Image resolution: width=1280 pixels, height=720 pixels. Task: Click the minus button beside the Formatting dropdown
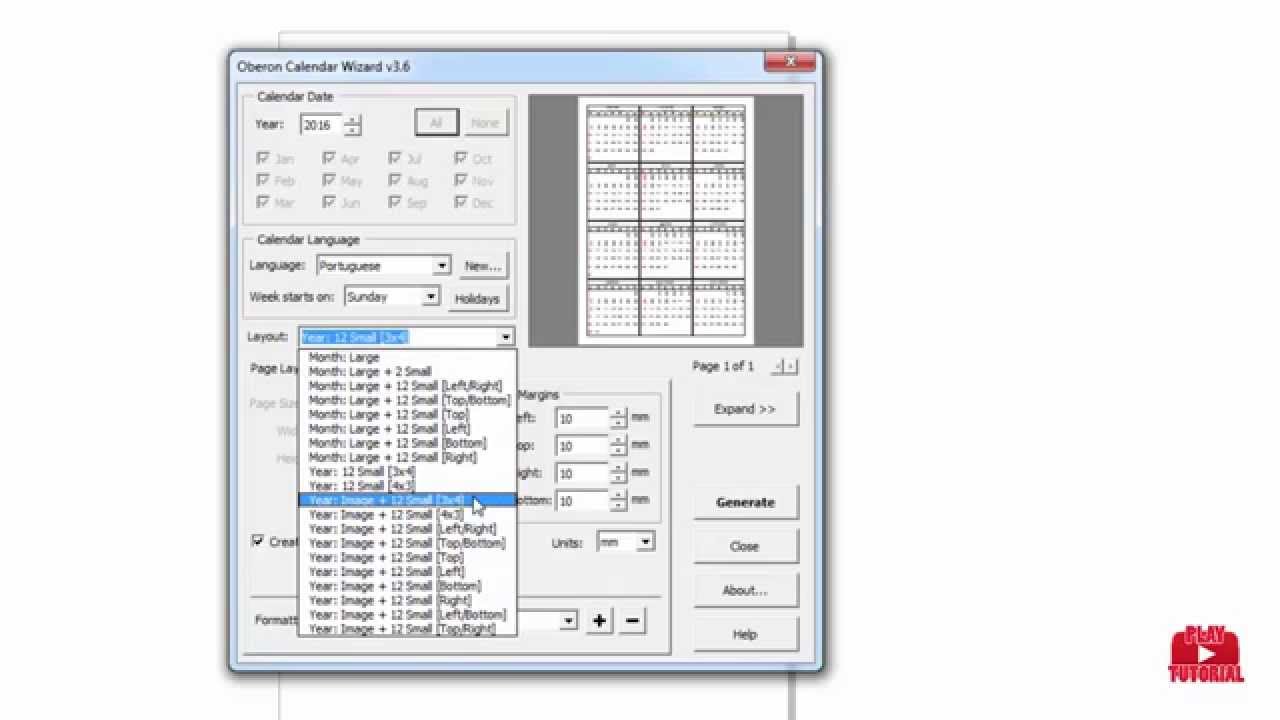pyautogui.click(x=632, y=621)
